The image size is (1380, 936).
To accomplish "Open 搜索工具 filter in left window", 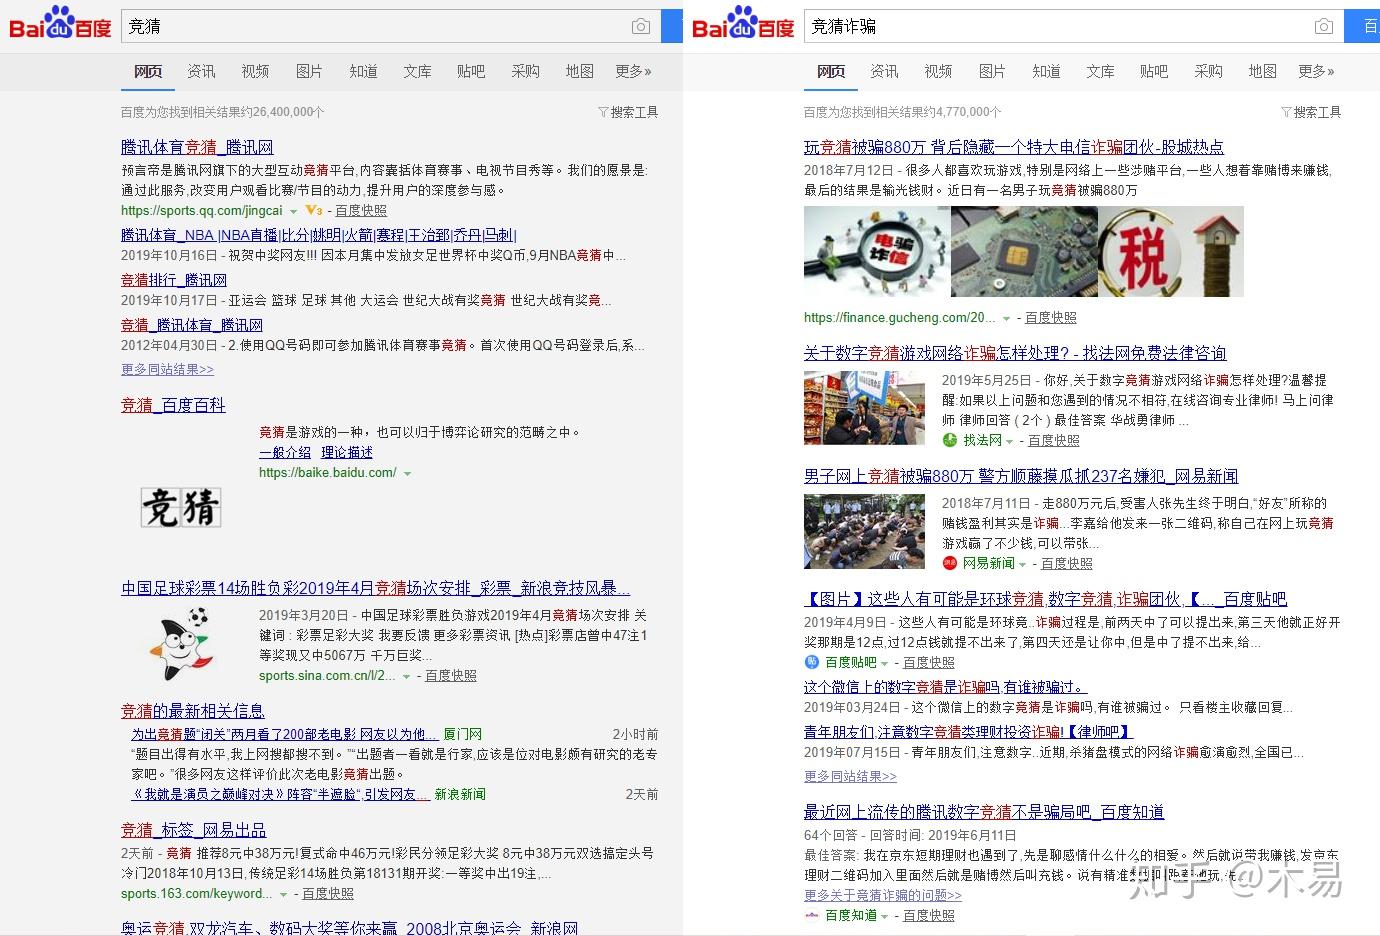I will click(x=628, y=112).
